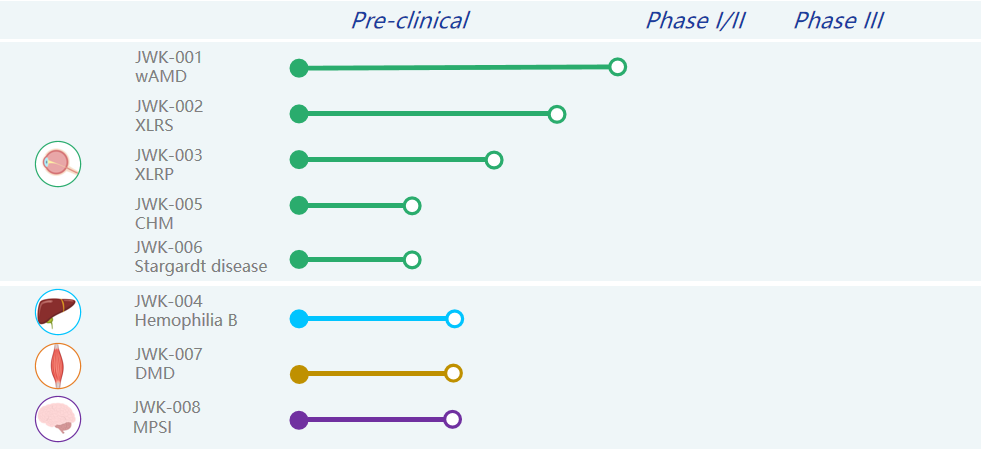Click the hollow end marker of JWK-005 CHM bar
This screenshot has height=449, width=983.
point(412,205)
